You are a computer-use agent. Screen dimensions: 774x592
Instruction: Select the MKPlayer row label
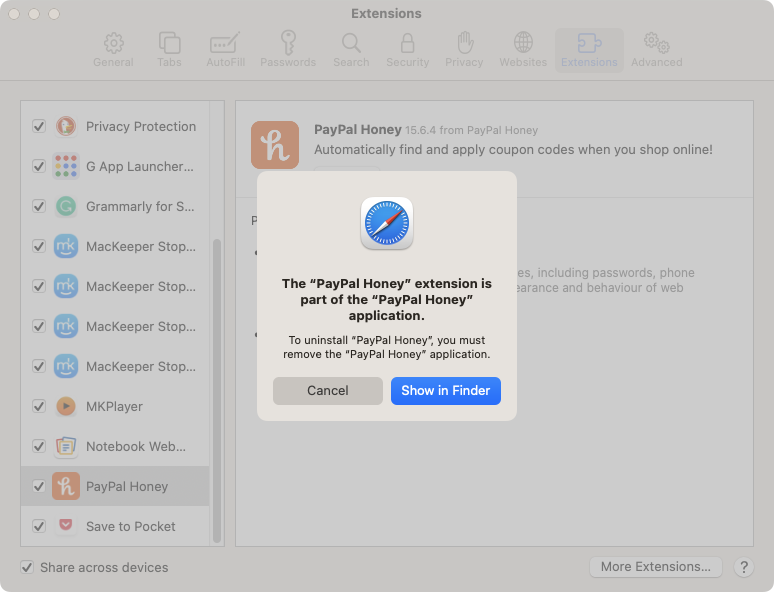(114, 406)
